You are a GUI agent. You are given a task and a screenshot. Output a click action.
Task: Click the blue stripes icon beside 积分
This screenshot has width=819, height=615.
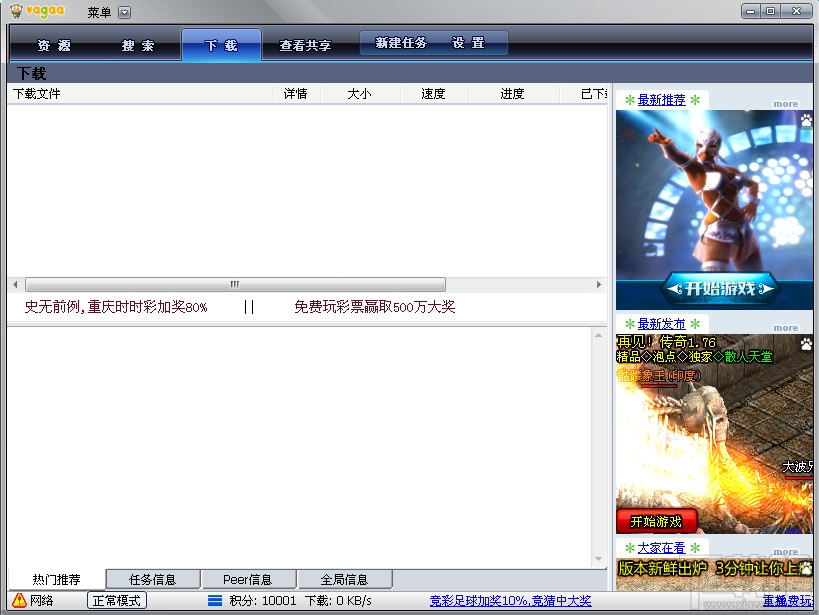[215, 601]
